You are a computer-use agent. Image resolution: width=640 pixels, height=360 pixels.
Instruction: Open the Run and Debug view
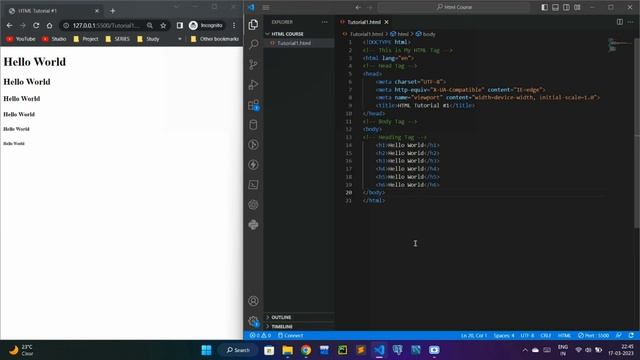253,84
